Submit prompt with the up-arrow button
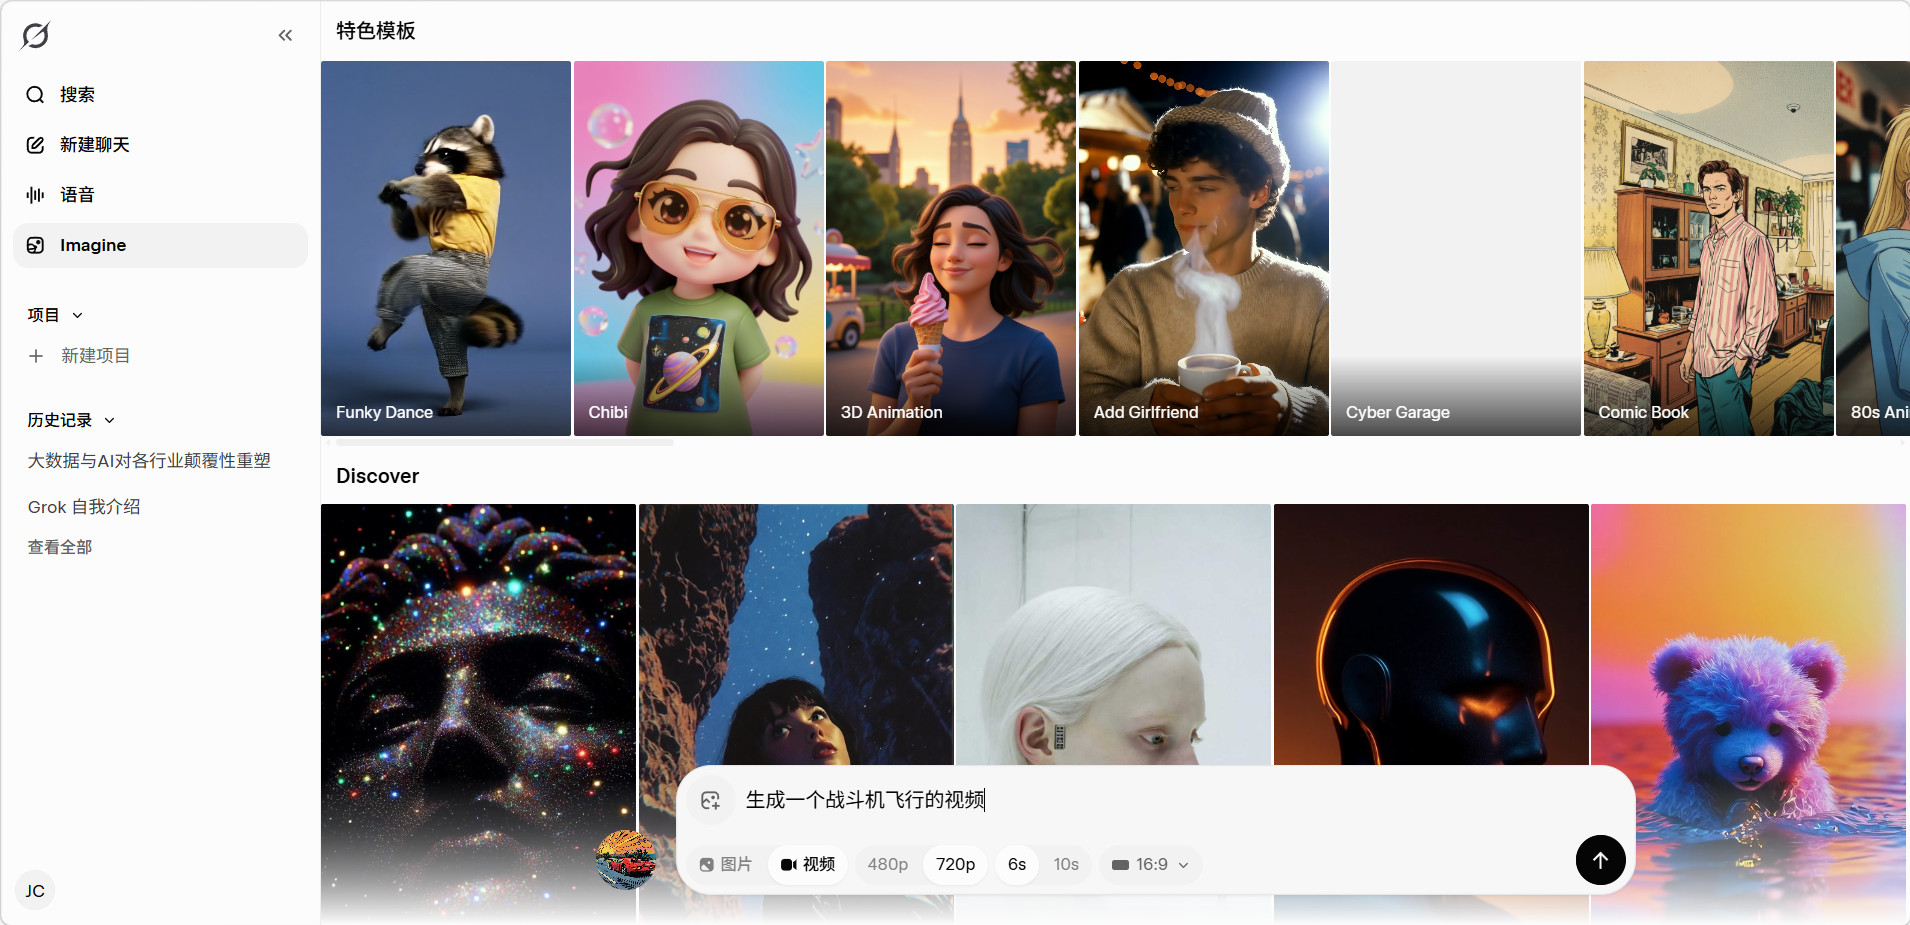1910x925 pixels. pos(1600,860)
